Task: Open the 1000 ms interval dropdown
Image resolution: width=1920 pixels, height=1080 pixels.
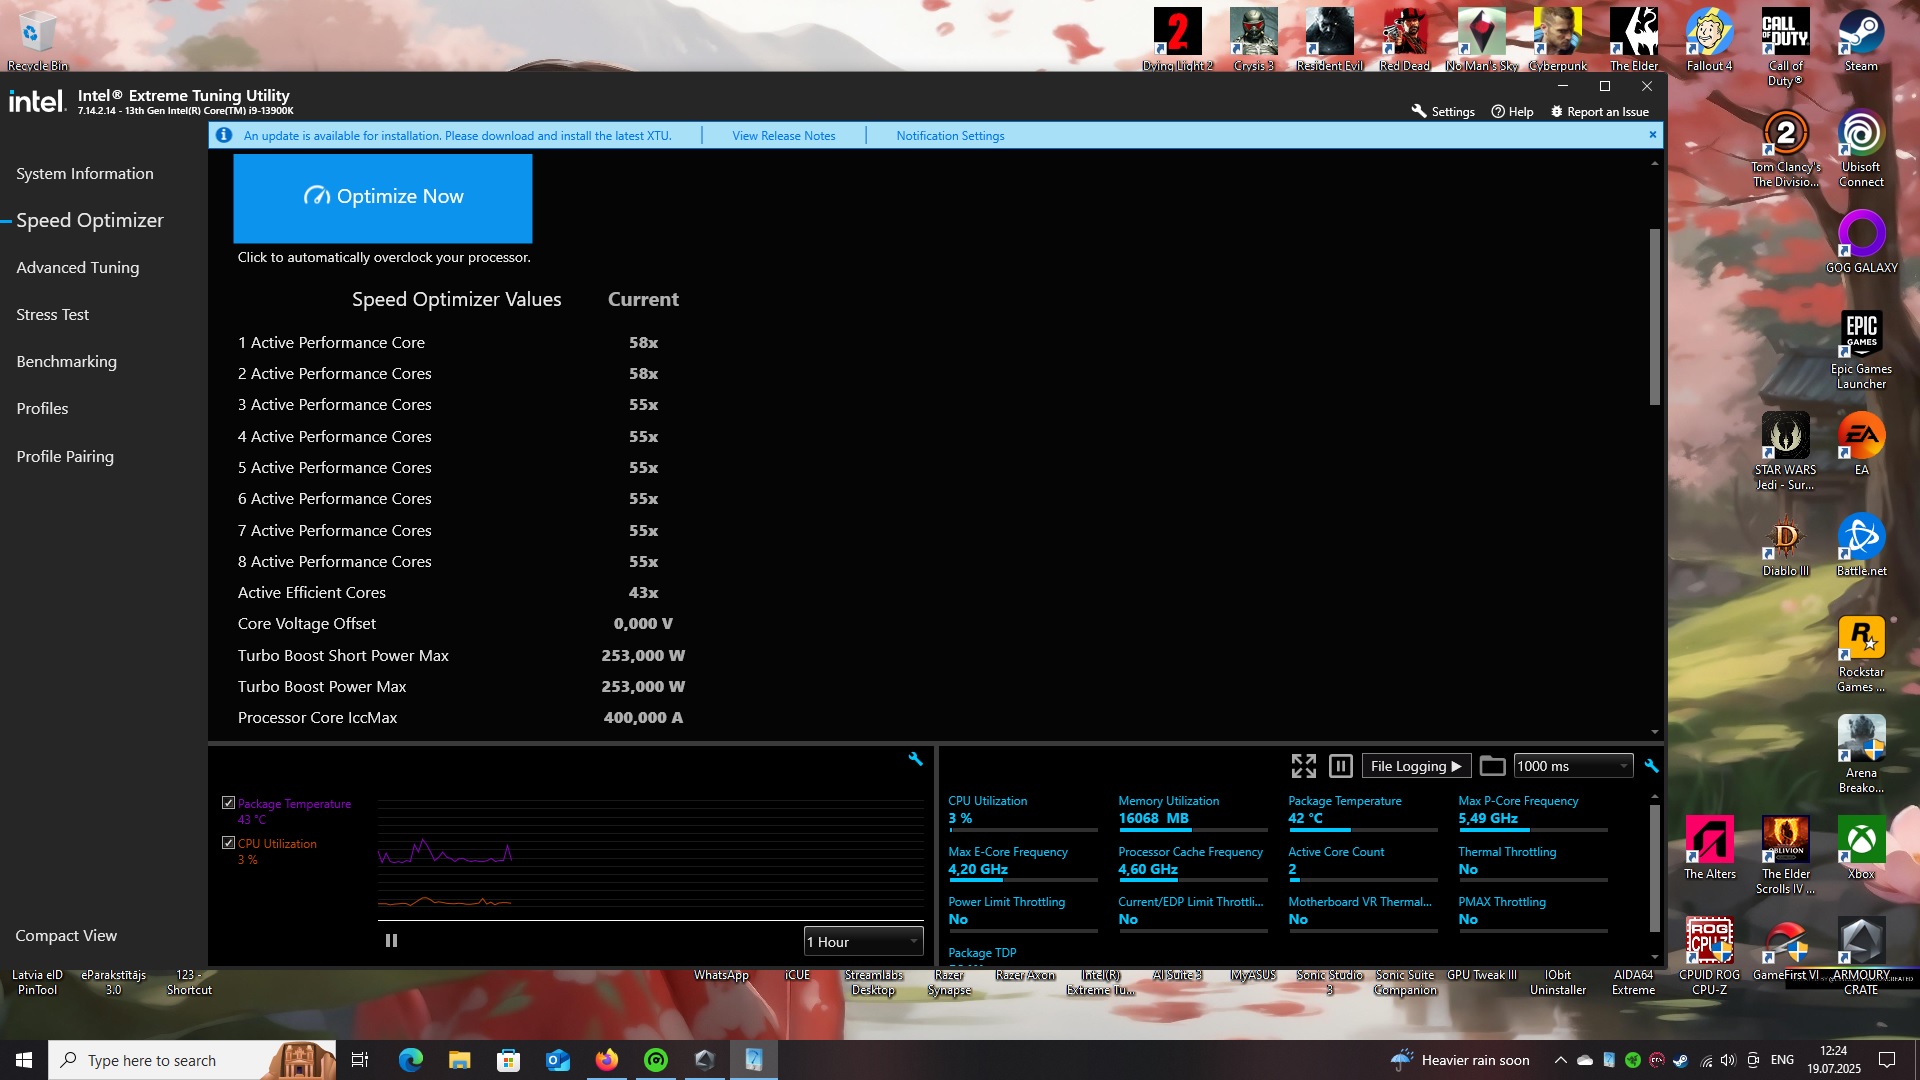Action: [x=1572, y=766]
